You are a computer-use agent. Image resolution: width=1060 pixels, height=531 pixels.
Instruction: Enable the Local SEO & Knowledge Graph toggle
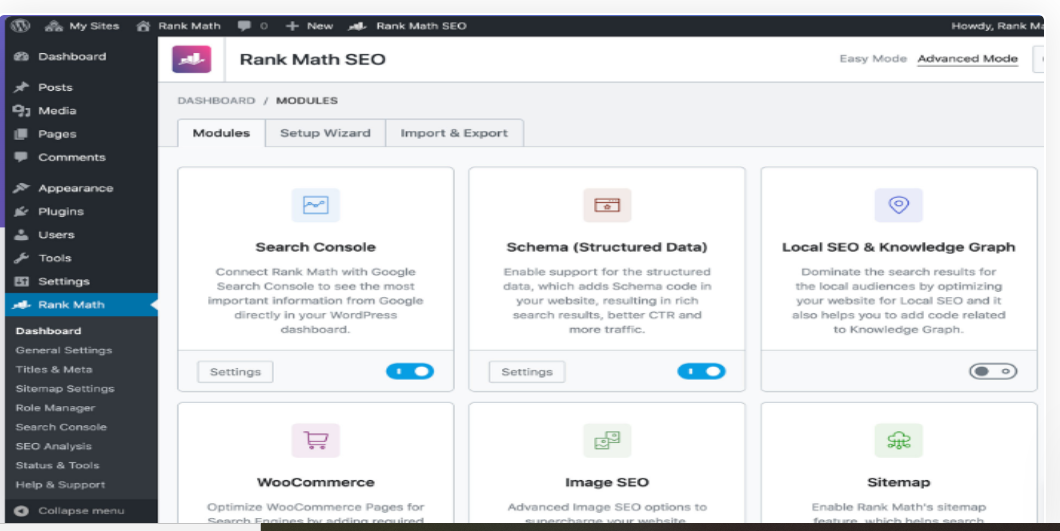coord(992,371)
